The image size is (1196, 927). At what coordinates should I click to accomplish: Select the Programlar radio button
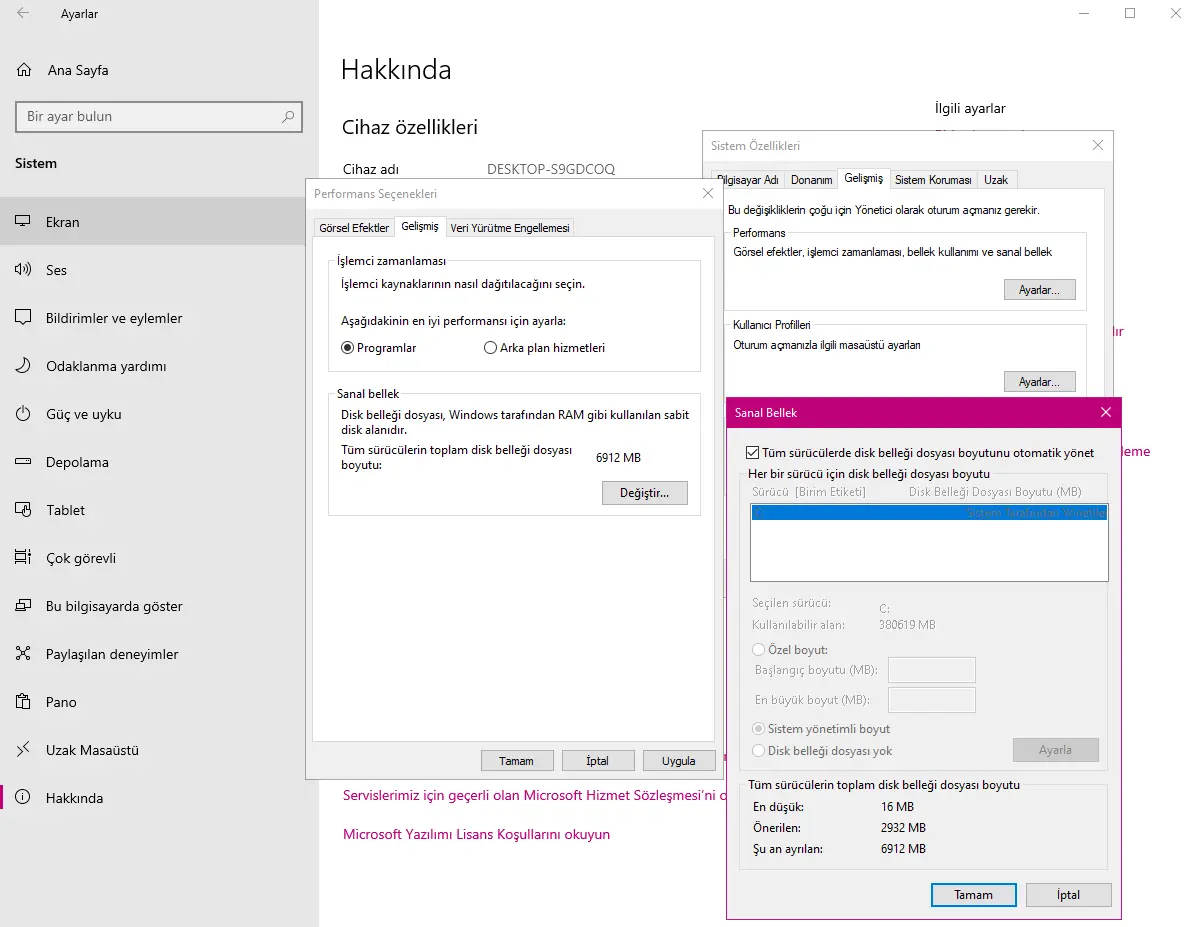(348, 348)
